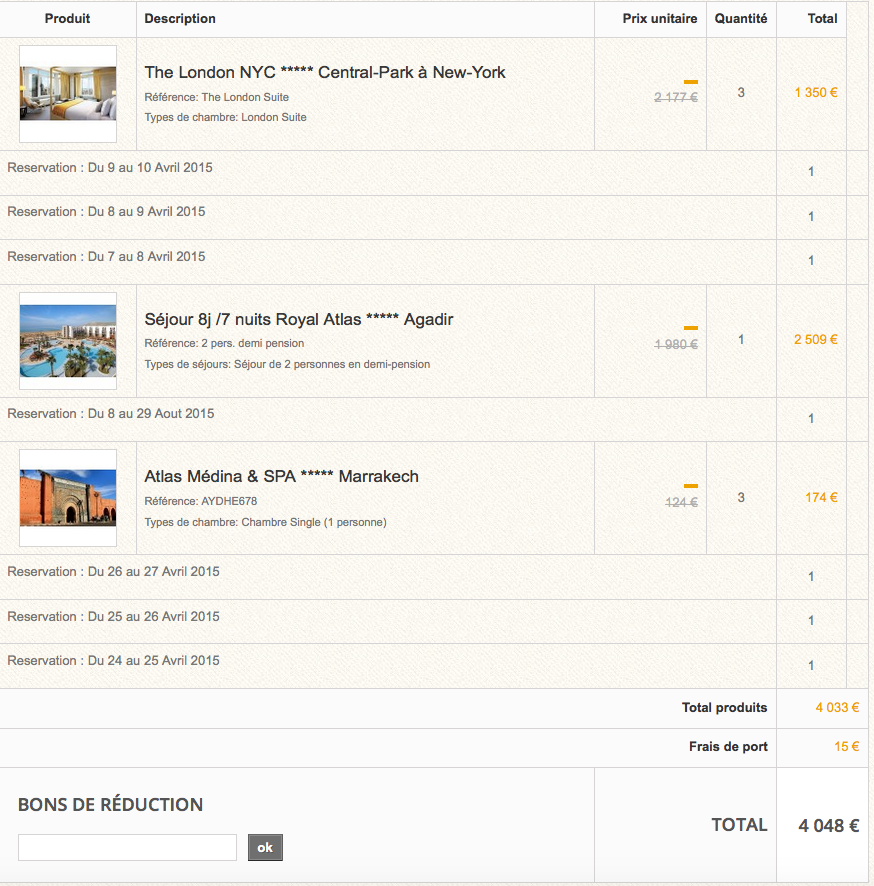Click the 1 350 € London total price
Viewport: 874px width, 886px height.
(x=816, y=93)
